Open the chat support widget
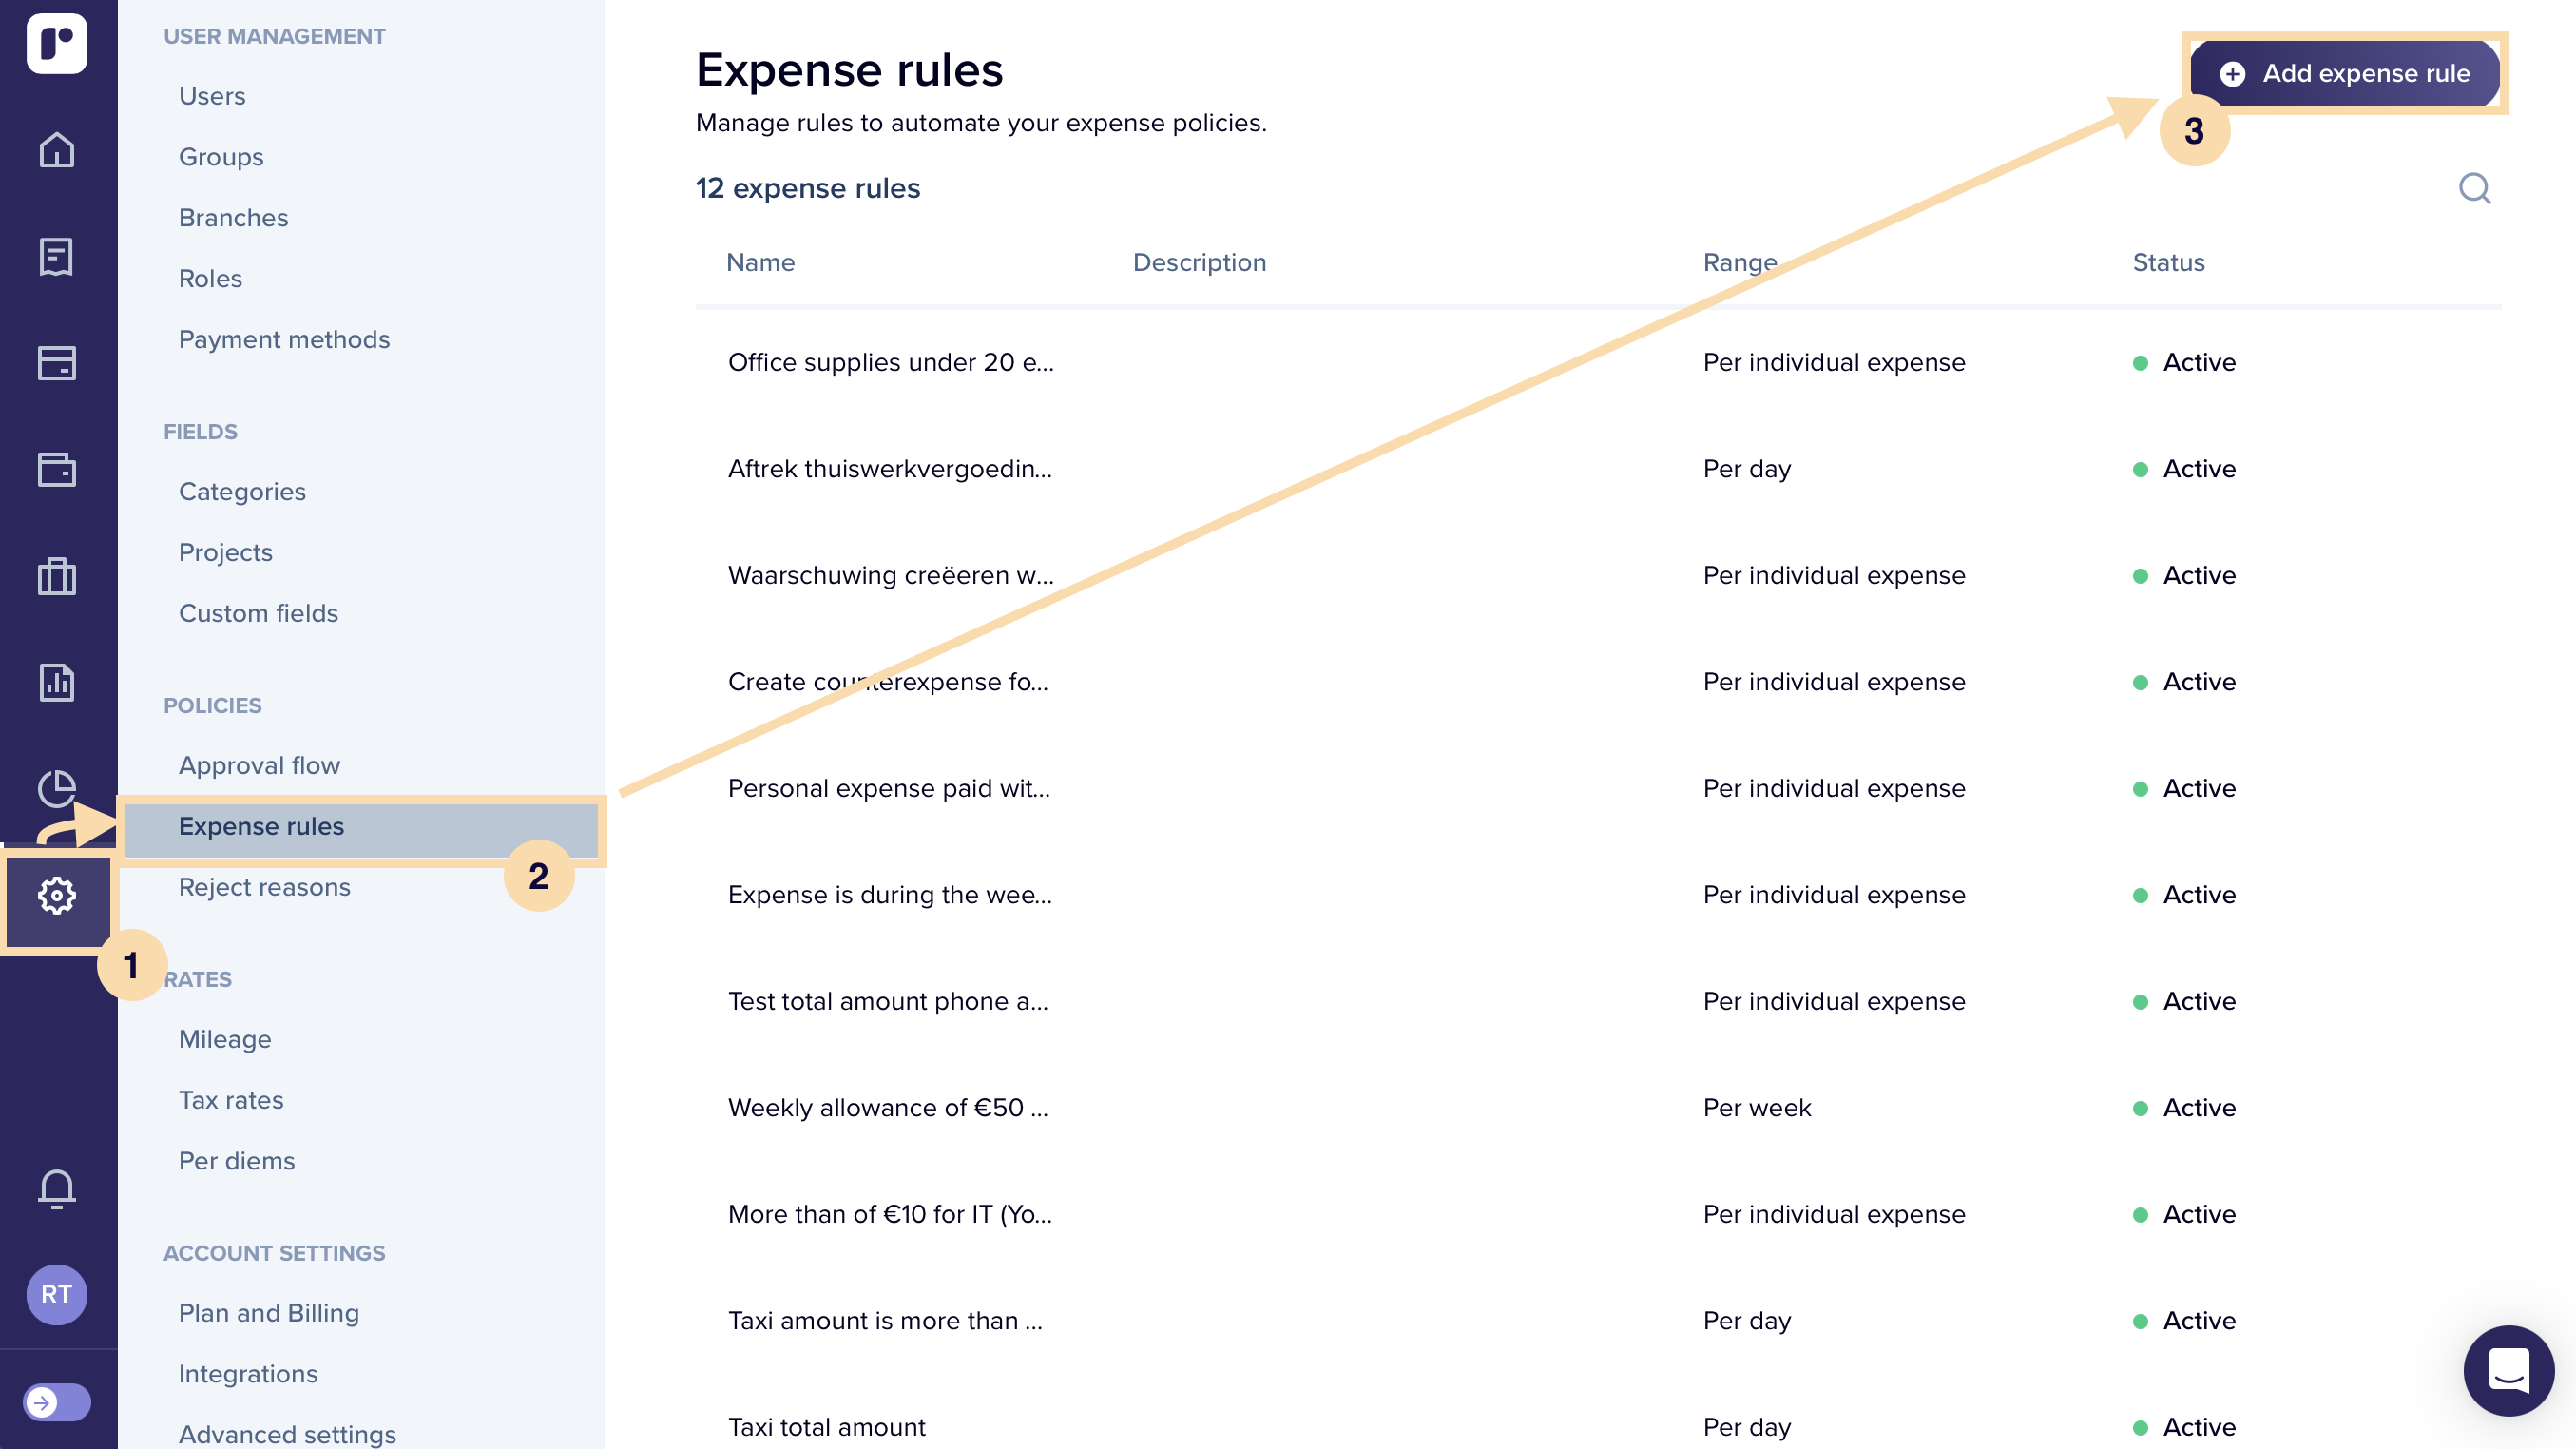This screenshot has height=1449, width=2576. point(2509,1371)
